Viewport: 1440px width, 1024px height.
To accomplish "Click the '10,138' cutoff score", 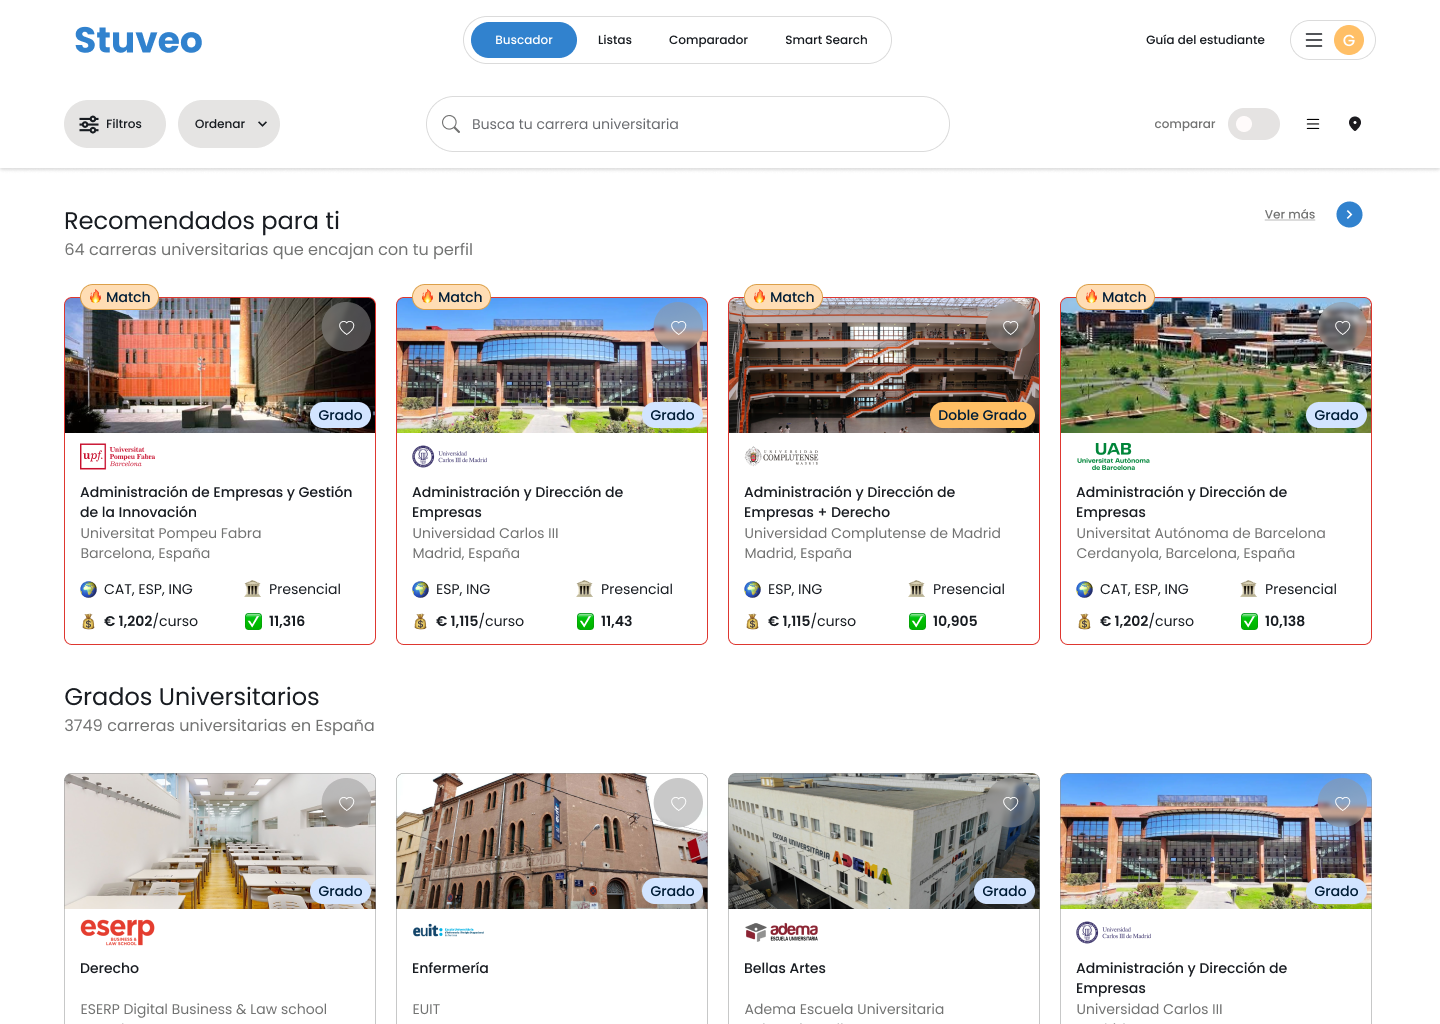I will click(1285, 621).
